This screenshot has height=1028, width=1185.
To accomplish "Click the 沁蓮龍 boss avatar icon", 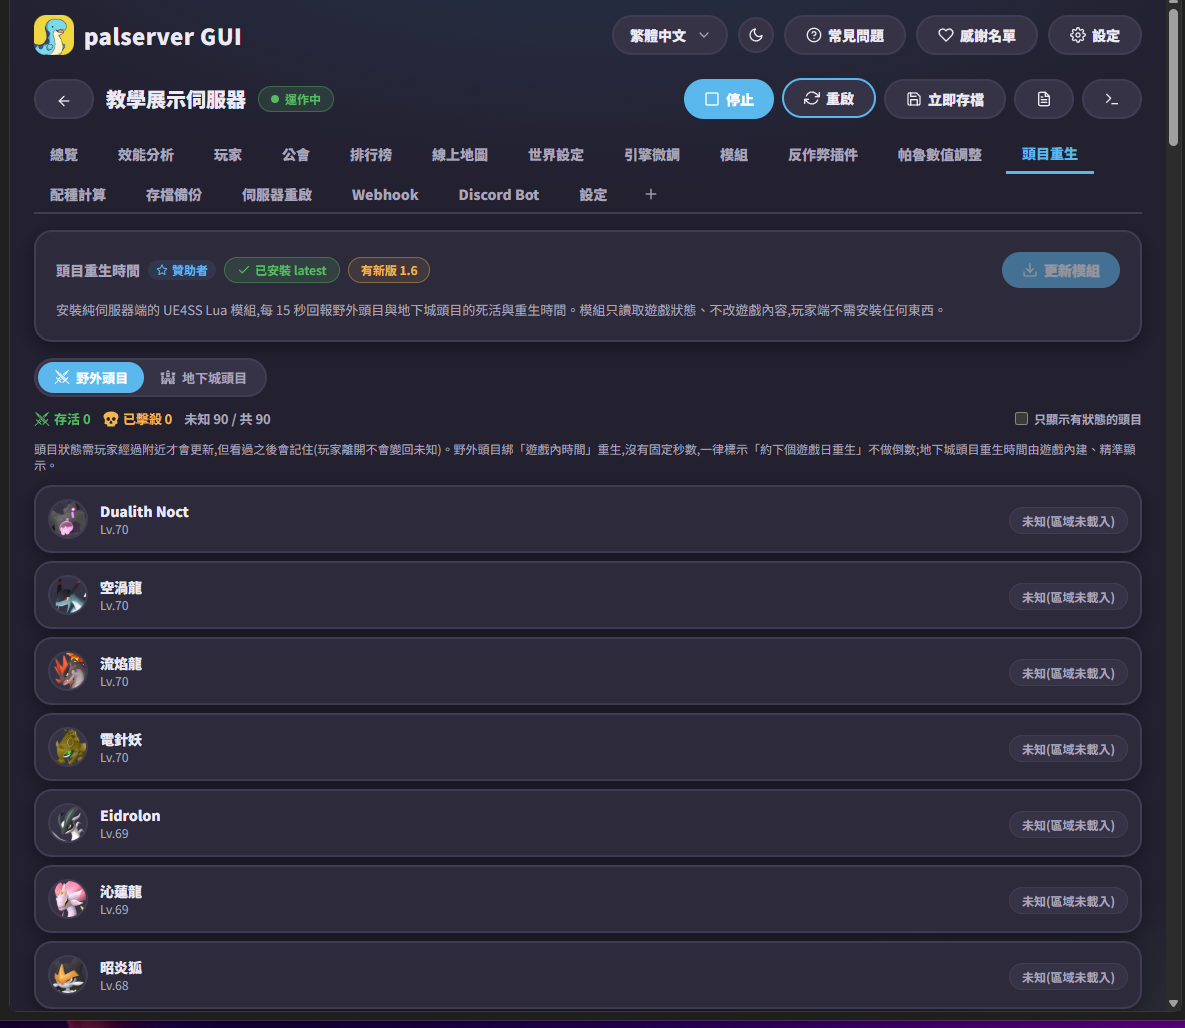I will click(x=68, y=900).
